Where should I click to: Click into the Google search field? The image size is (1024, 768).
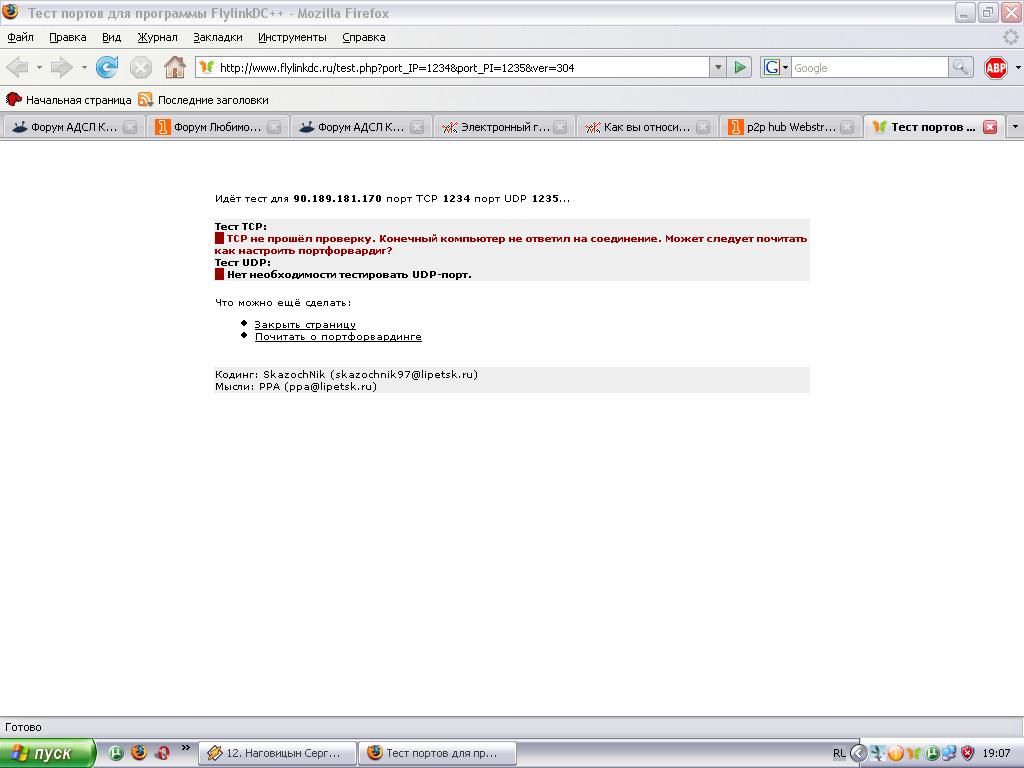coord(868,68)
